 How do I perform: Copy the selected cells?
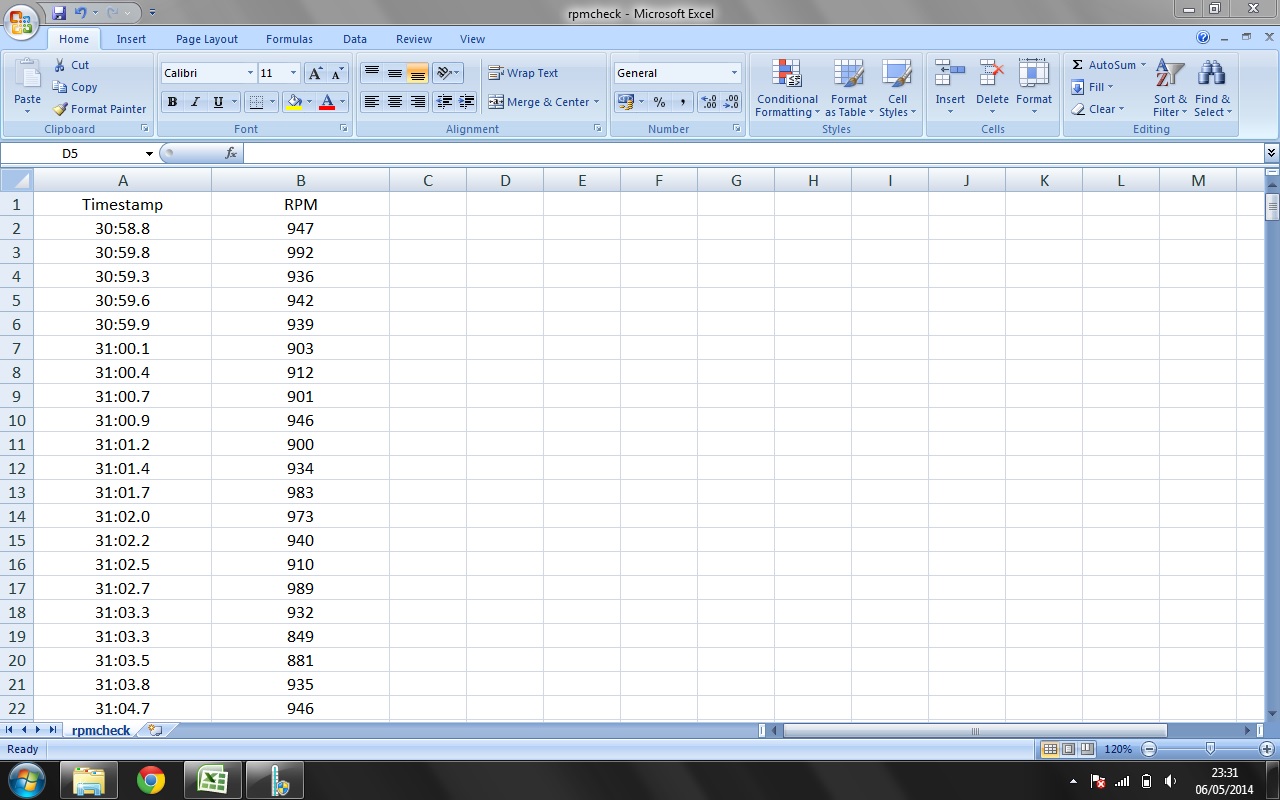(75, 87)
